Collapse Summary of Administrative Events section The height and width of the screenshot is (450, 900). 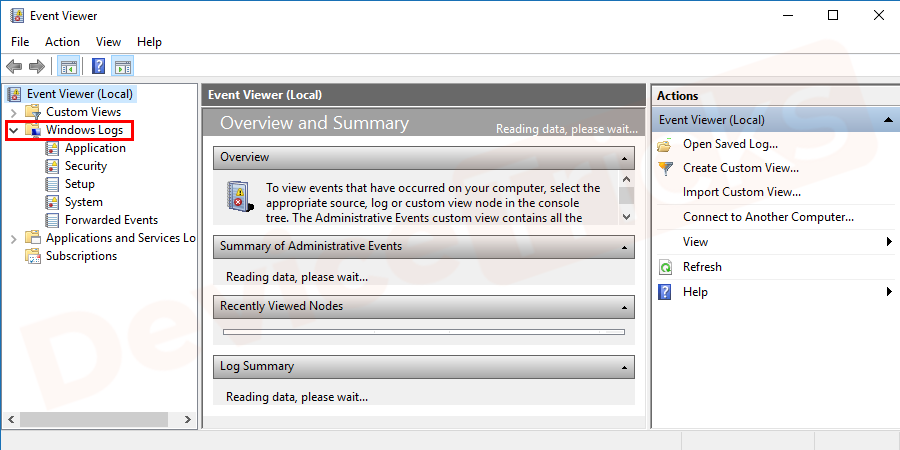pos(624,247)
